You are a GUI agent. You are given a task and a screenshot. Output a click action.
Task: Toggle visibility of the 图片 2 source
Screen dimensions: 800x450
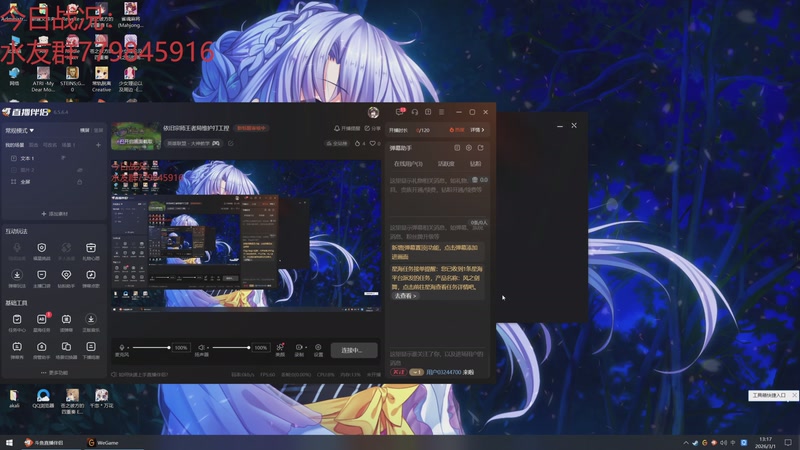pos(80,170)
